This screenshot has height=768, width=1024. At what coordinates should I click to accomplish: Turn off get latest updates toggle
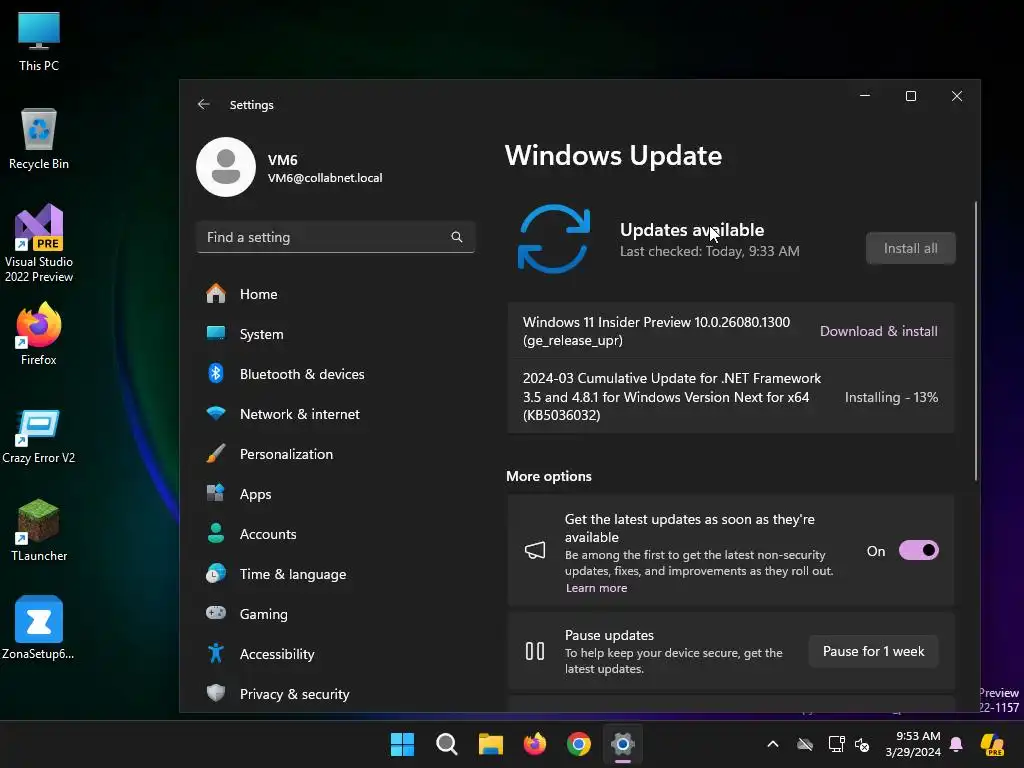pyautogui.click(x=918, y=551)
